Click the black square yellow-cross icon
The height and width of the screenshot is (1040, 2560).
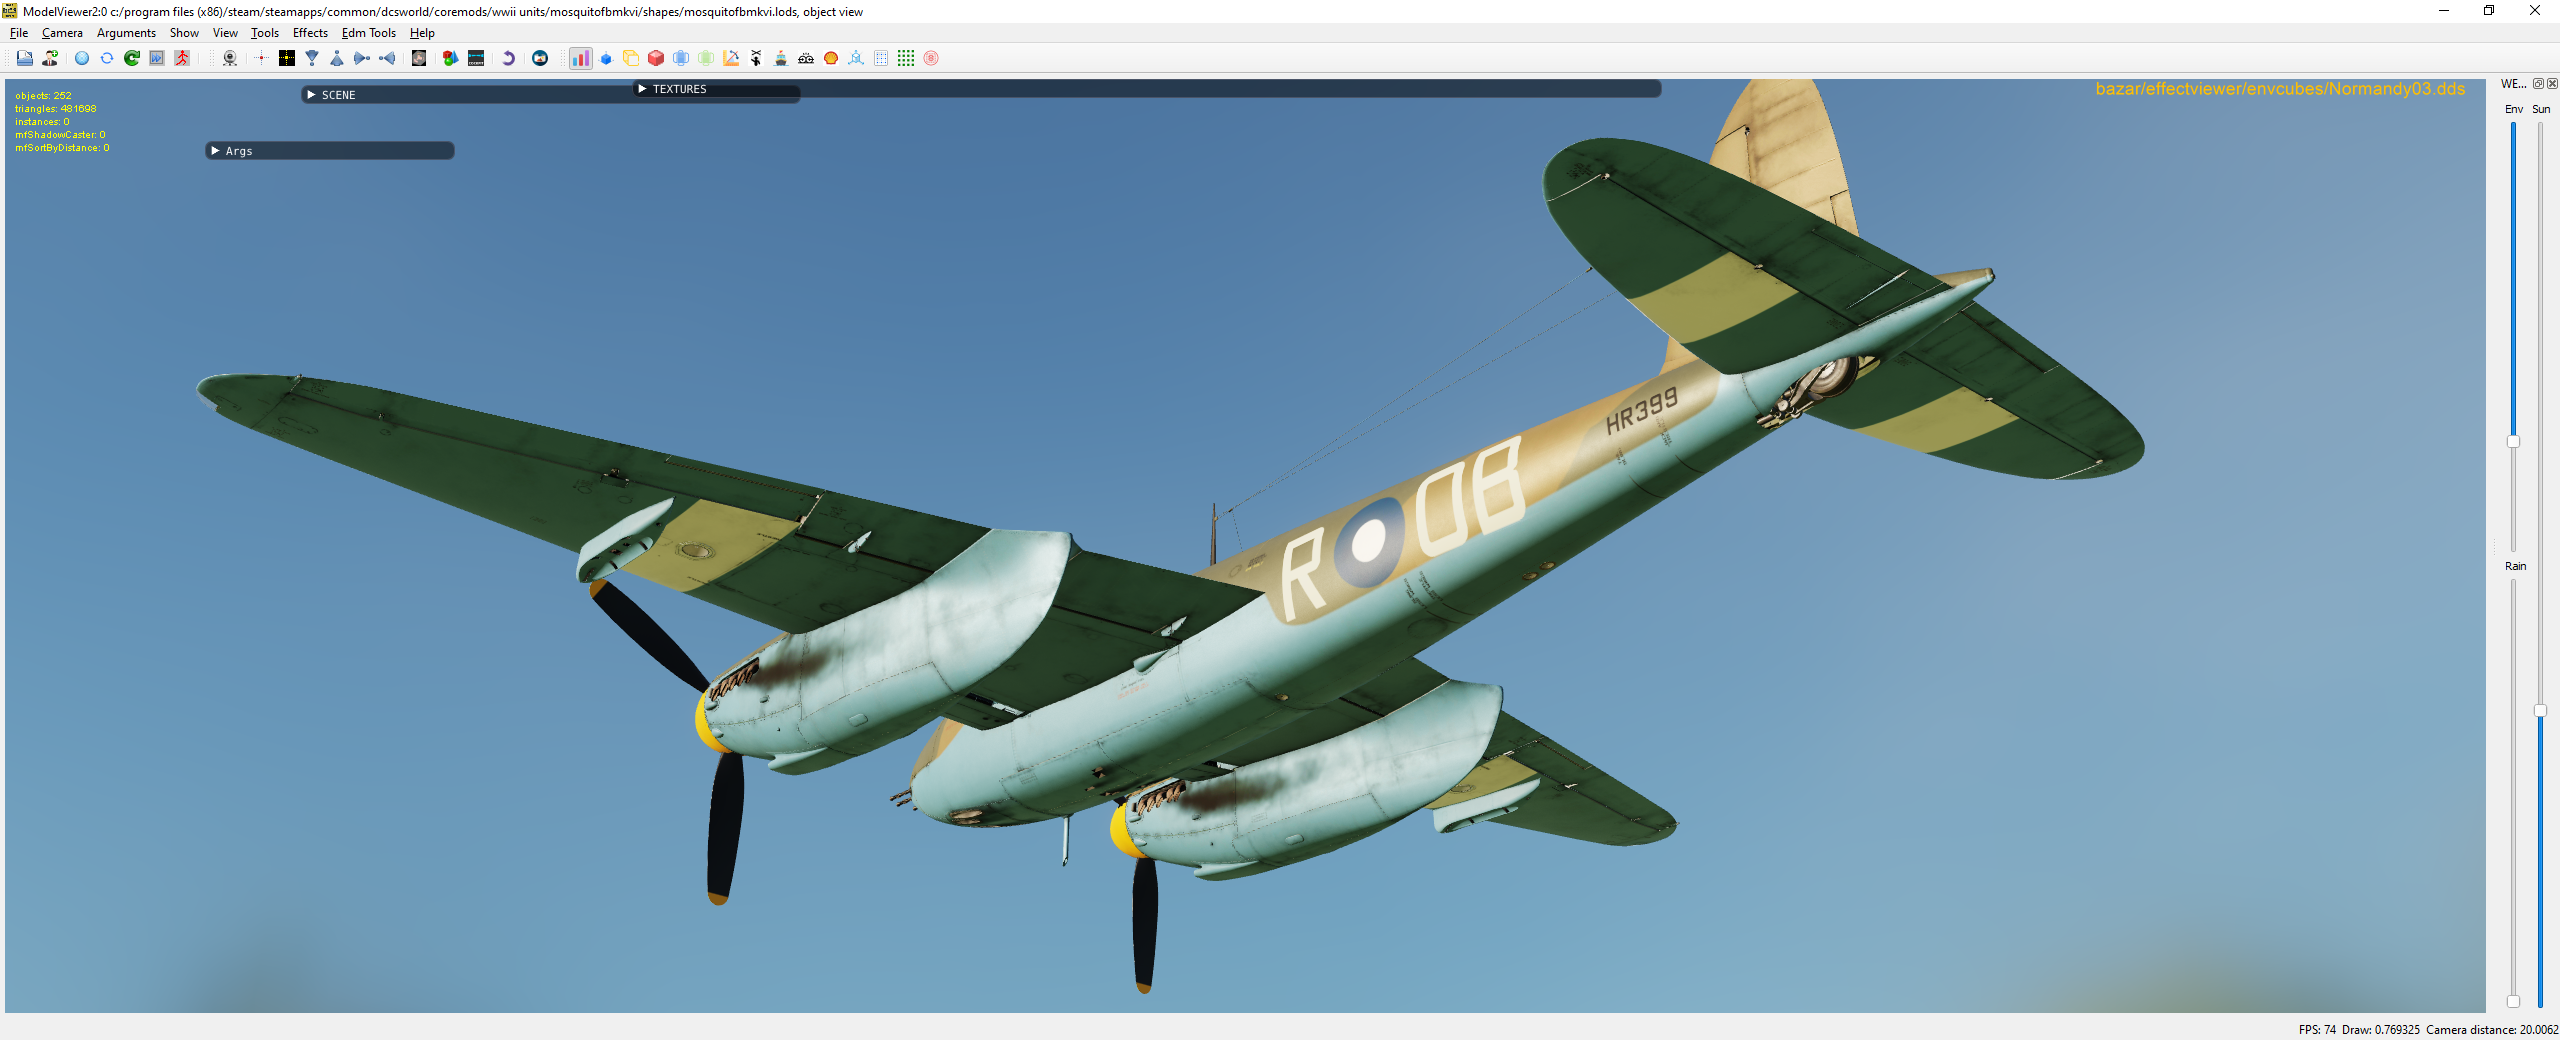(x=287, y=58)
